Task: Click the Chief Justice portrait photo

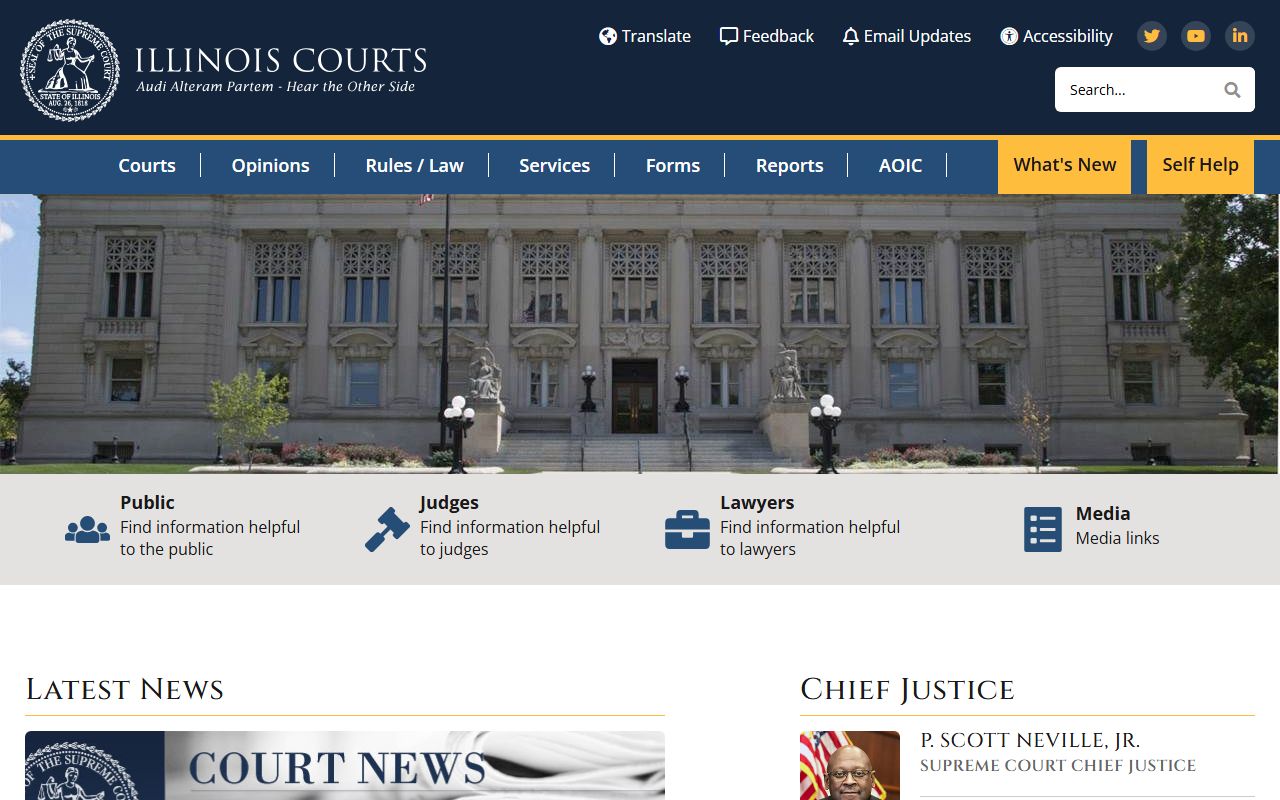Action: point(850,766)
